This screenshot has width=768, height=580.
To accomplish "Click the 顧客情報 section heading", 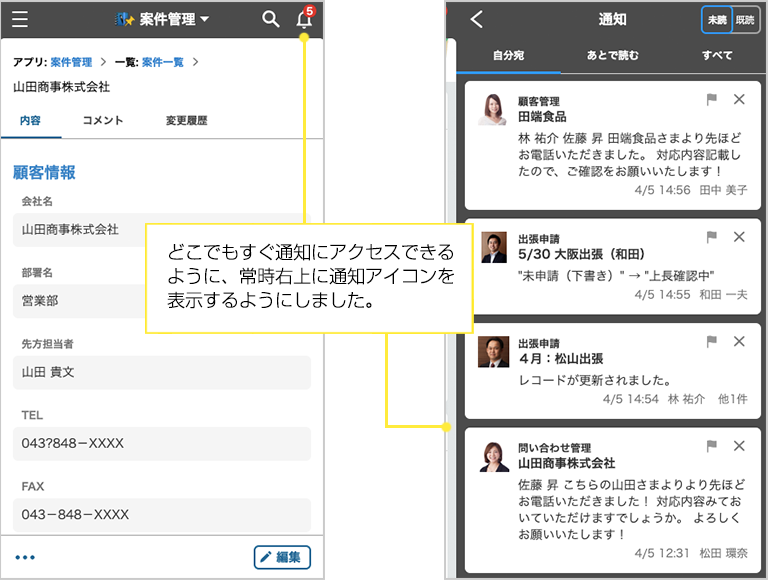I will [44, 172].
